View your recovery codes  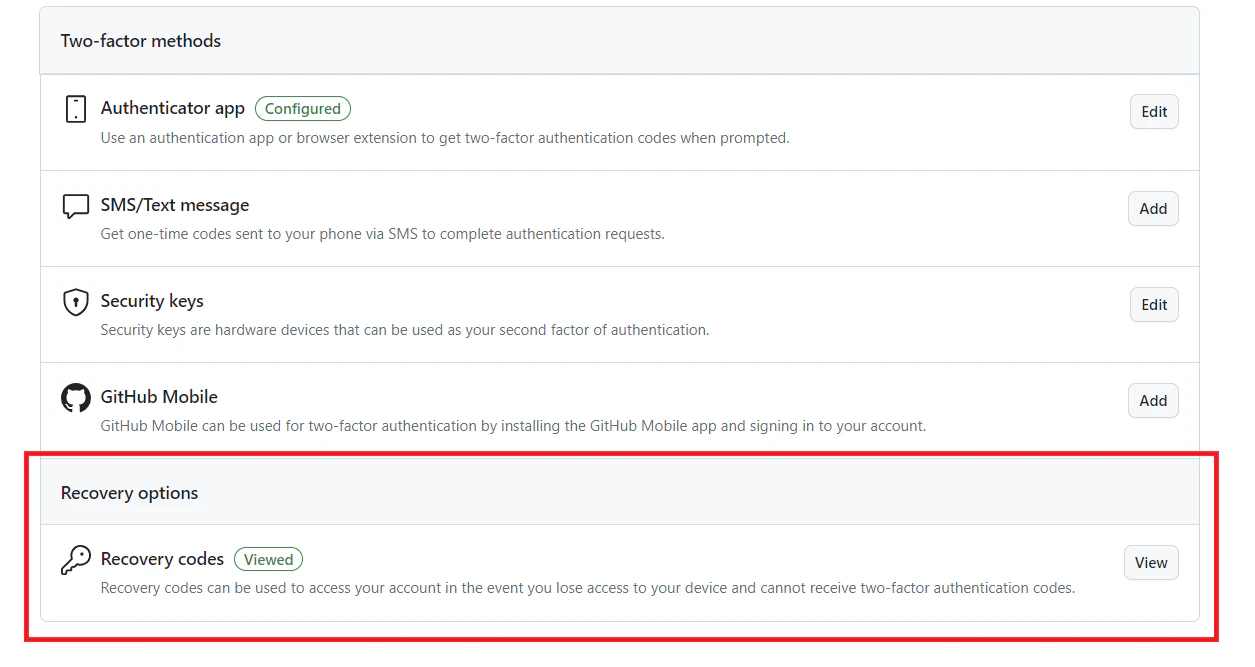(x=1150, y=562)
